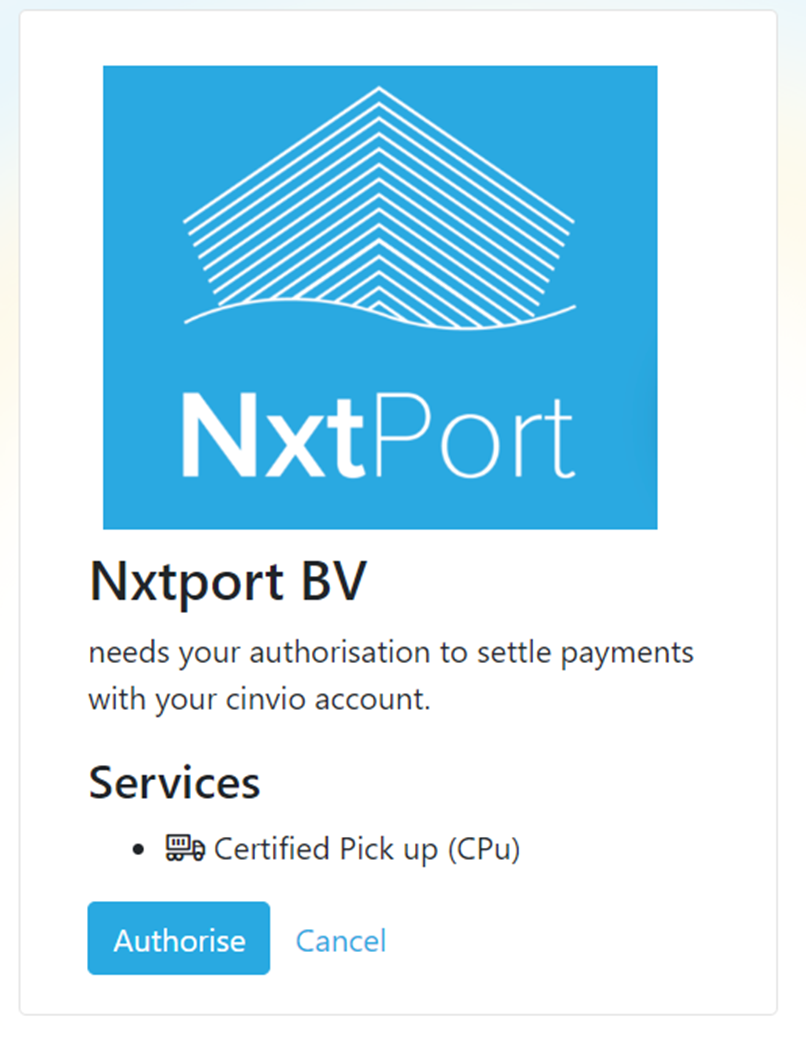The height and width of the screenshot is (1039, 806).
Task: Cancel the authorisation request
Action: (x=341, y=940)
